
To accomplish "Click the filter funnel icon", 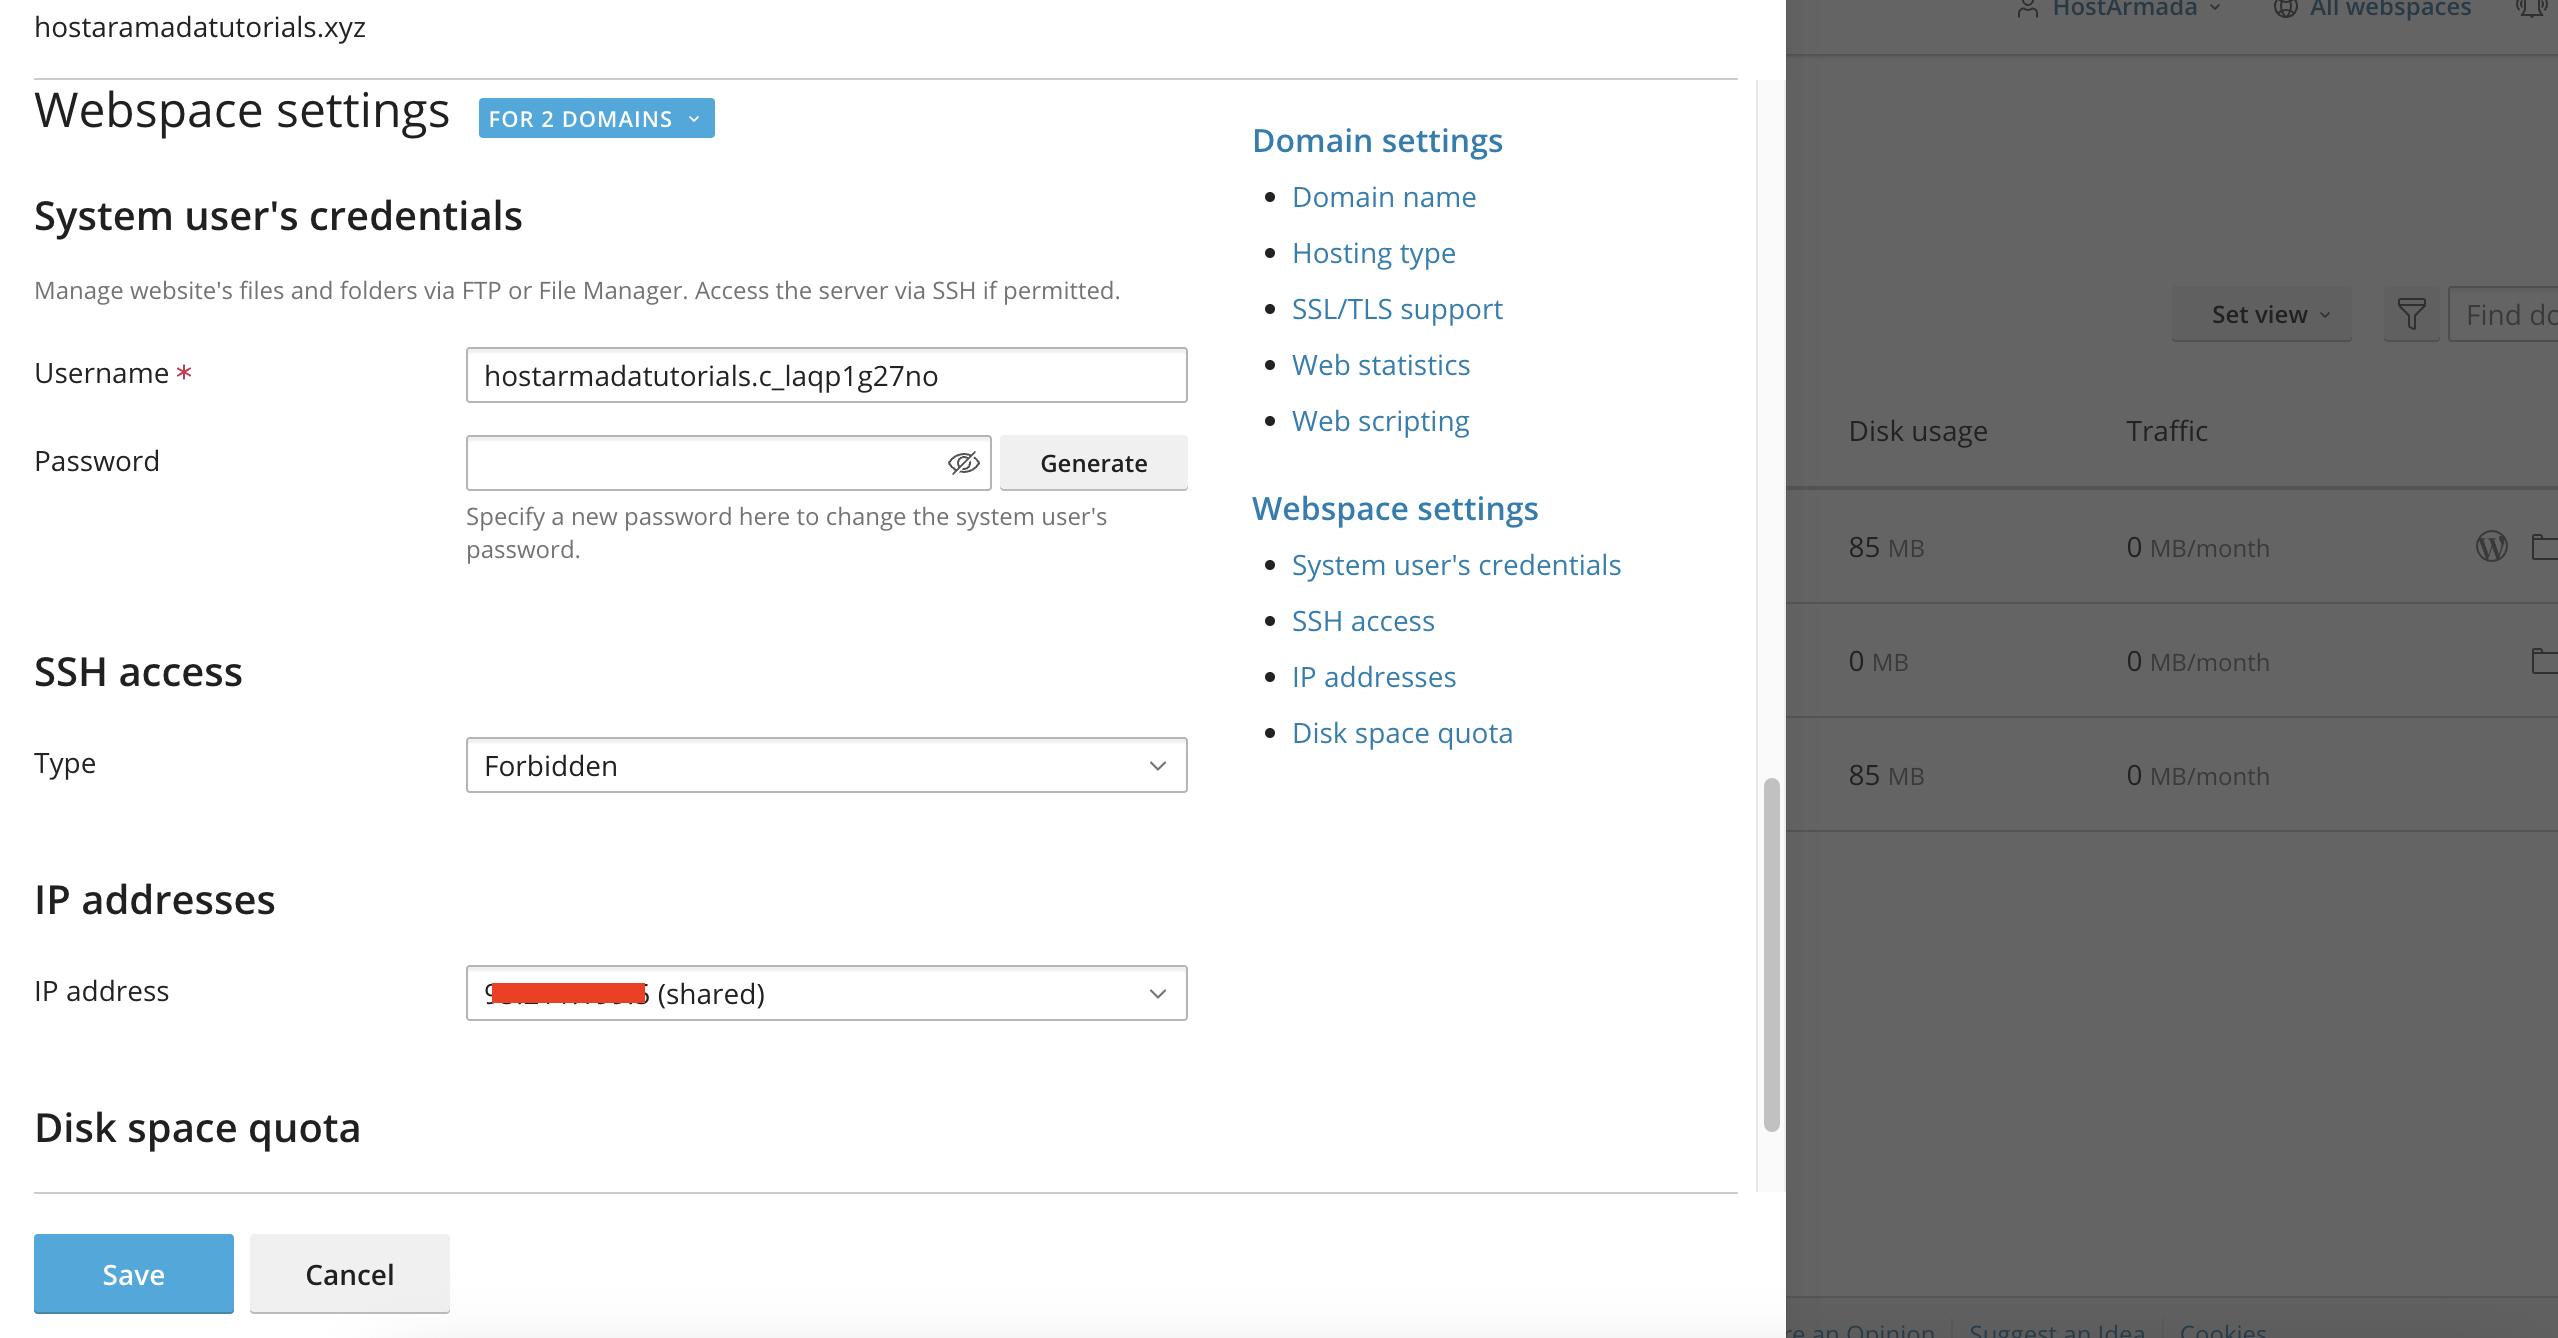I will coord(2411,315).
